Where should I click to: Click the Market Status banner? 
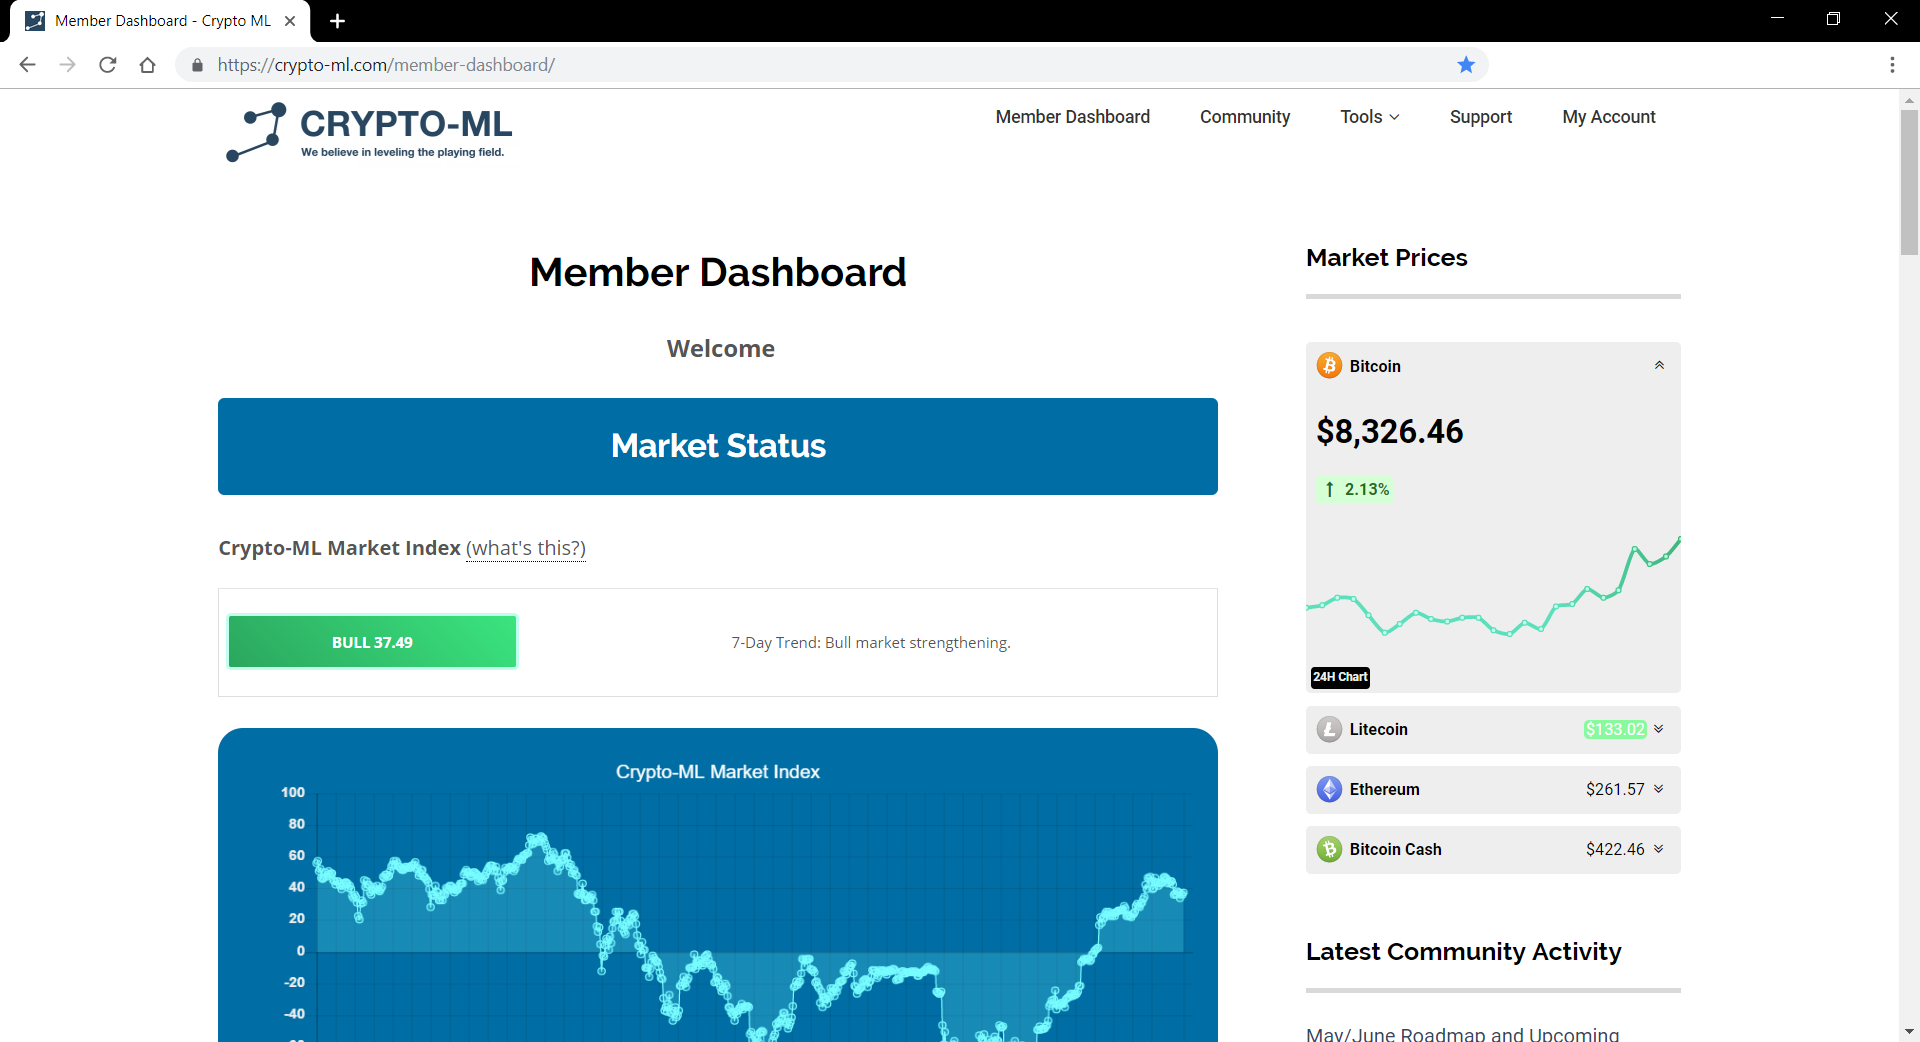point(718,446)
